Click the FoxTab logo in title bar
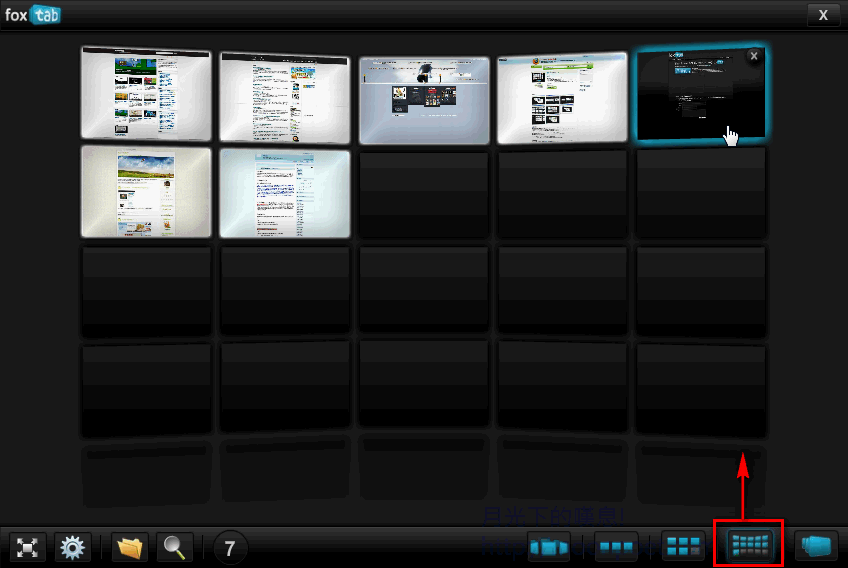The image size is (848, 568). point(33,14)
